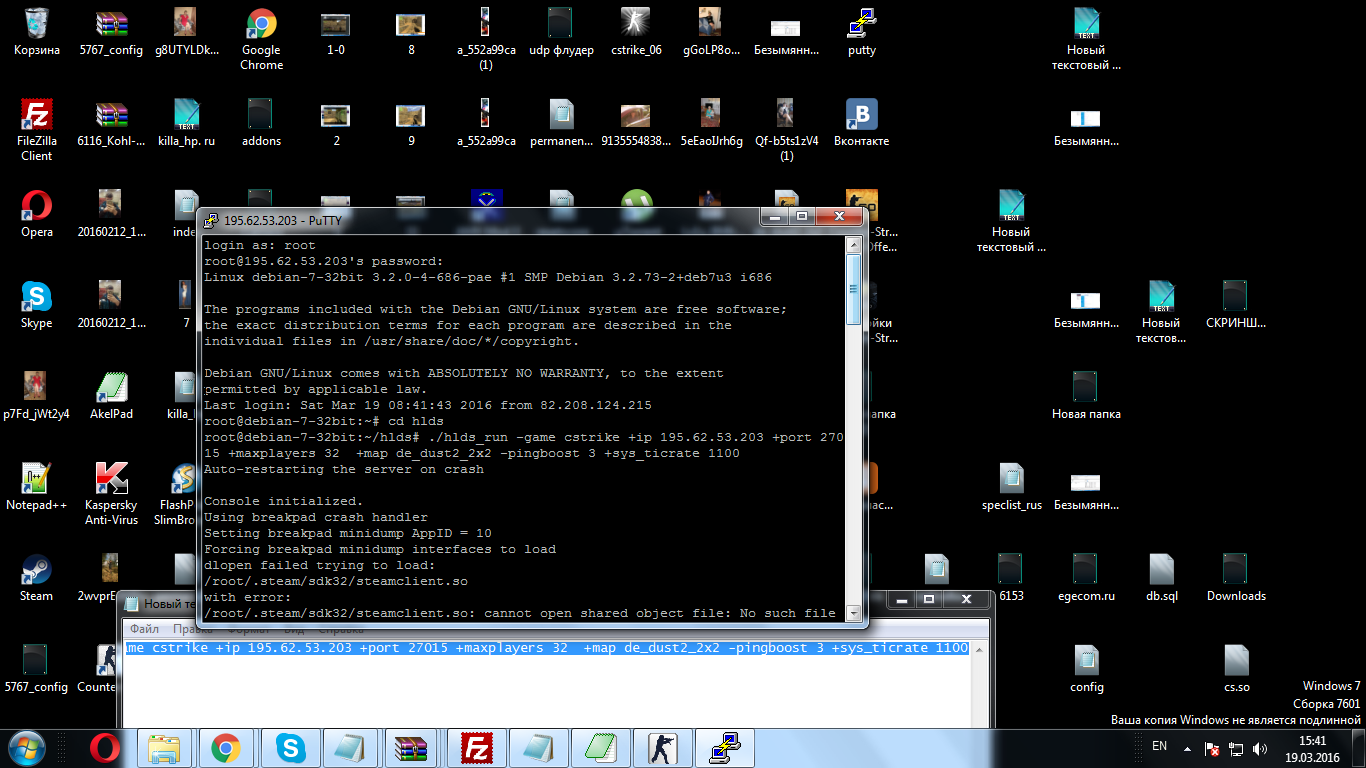Open the Steam desktop icon

37,578
